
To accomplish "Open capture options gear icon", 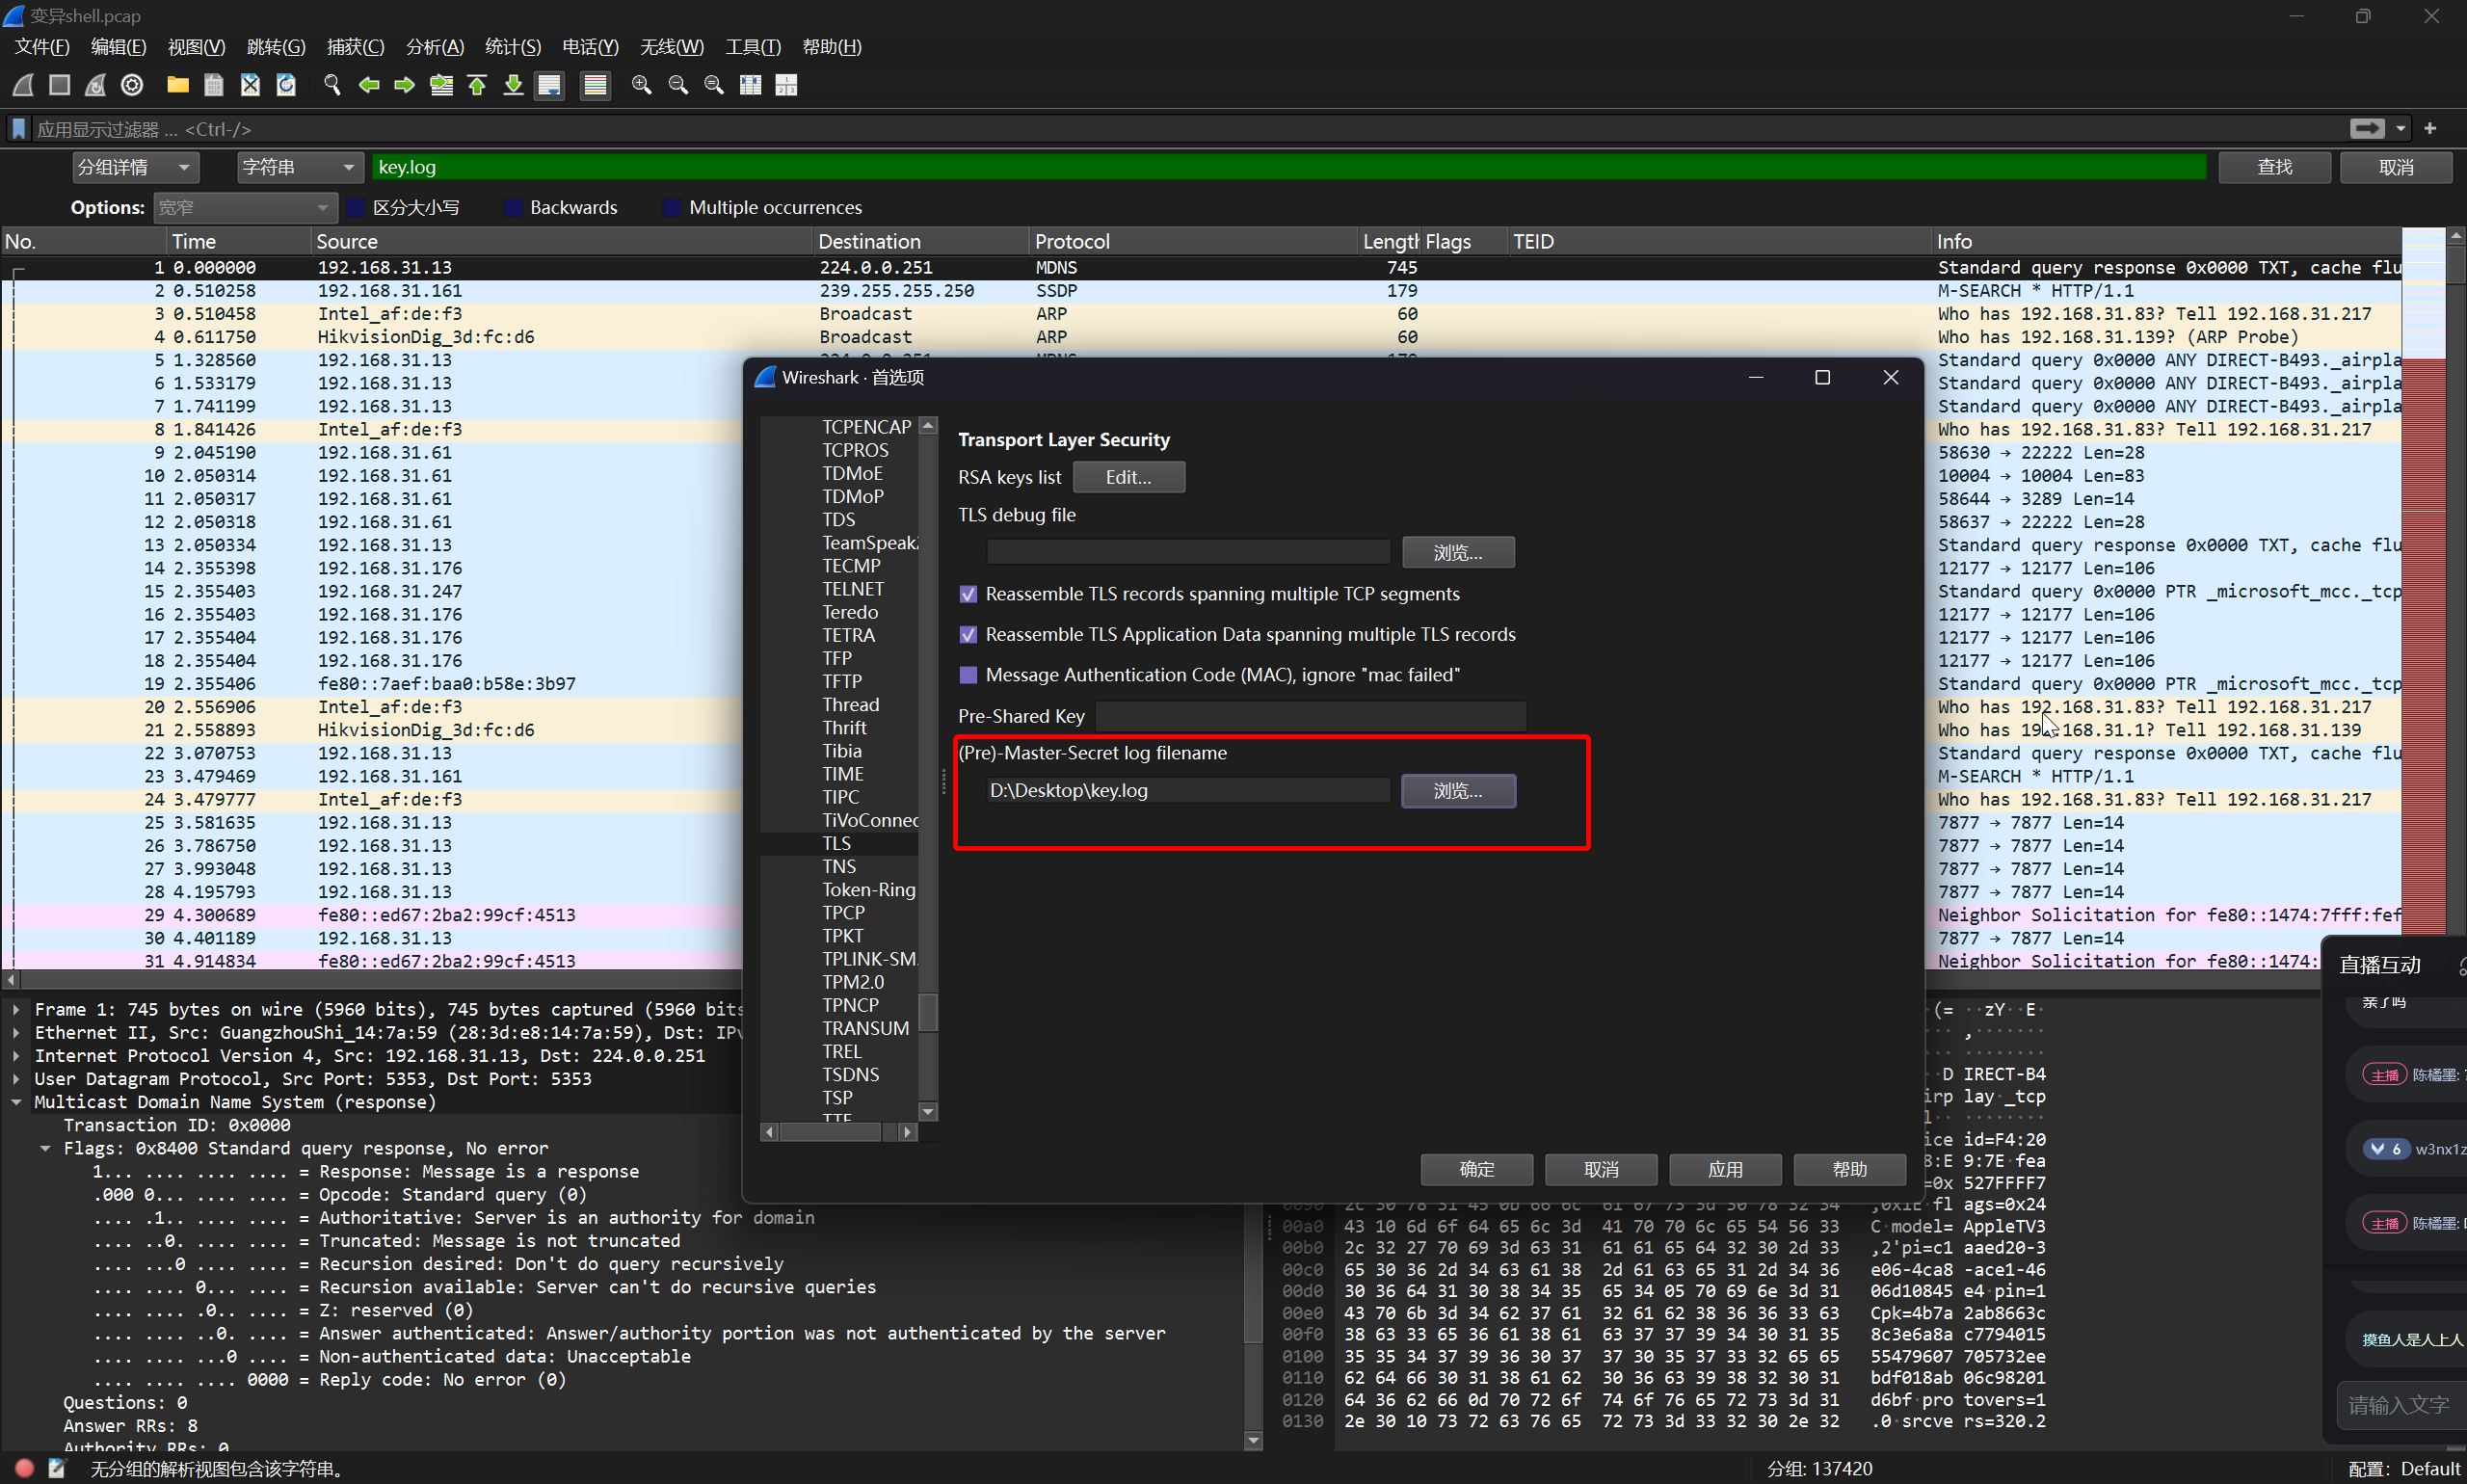I will point(132,85).
